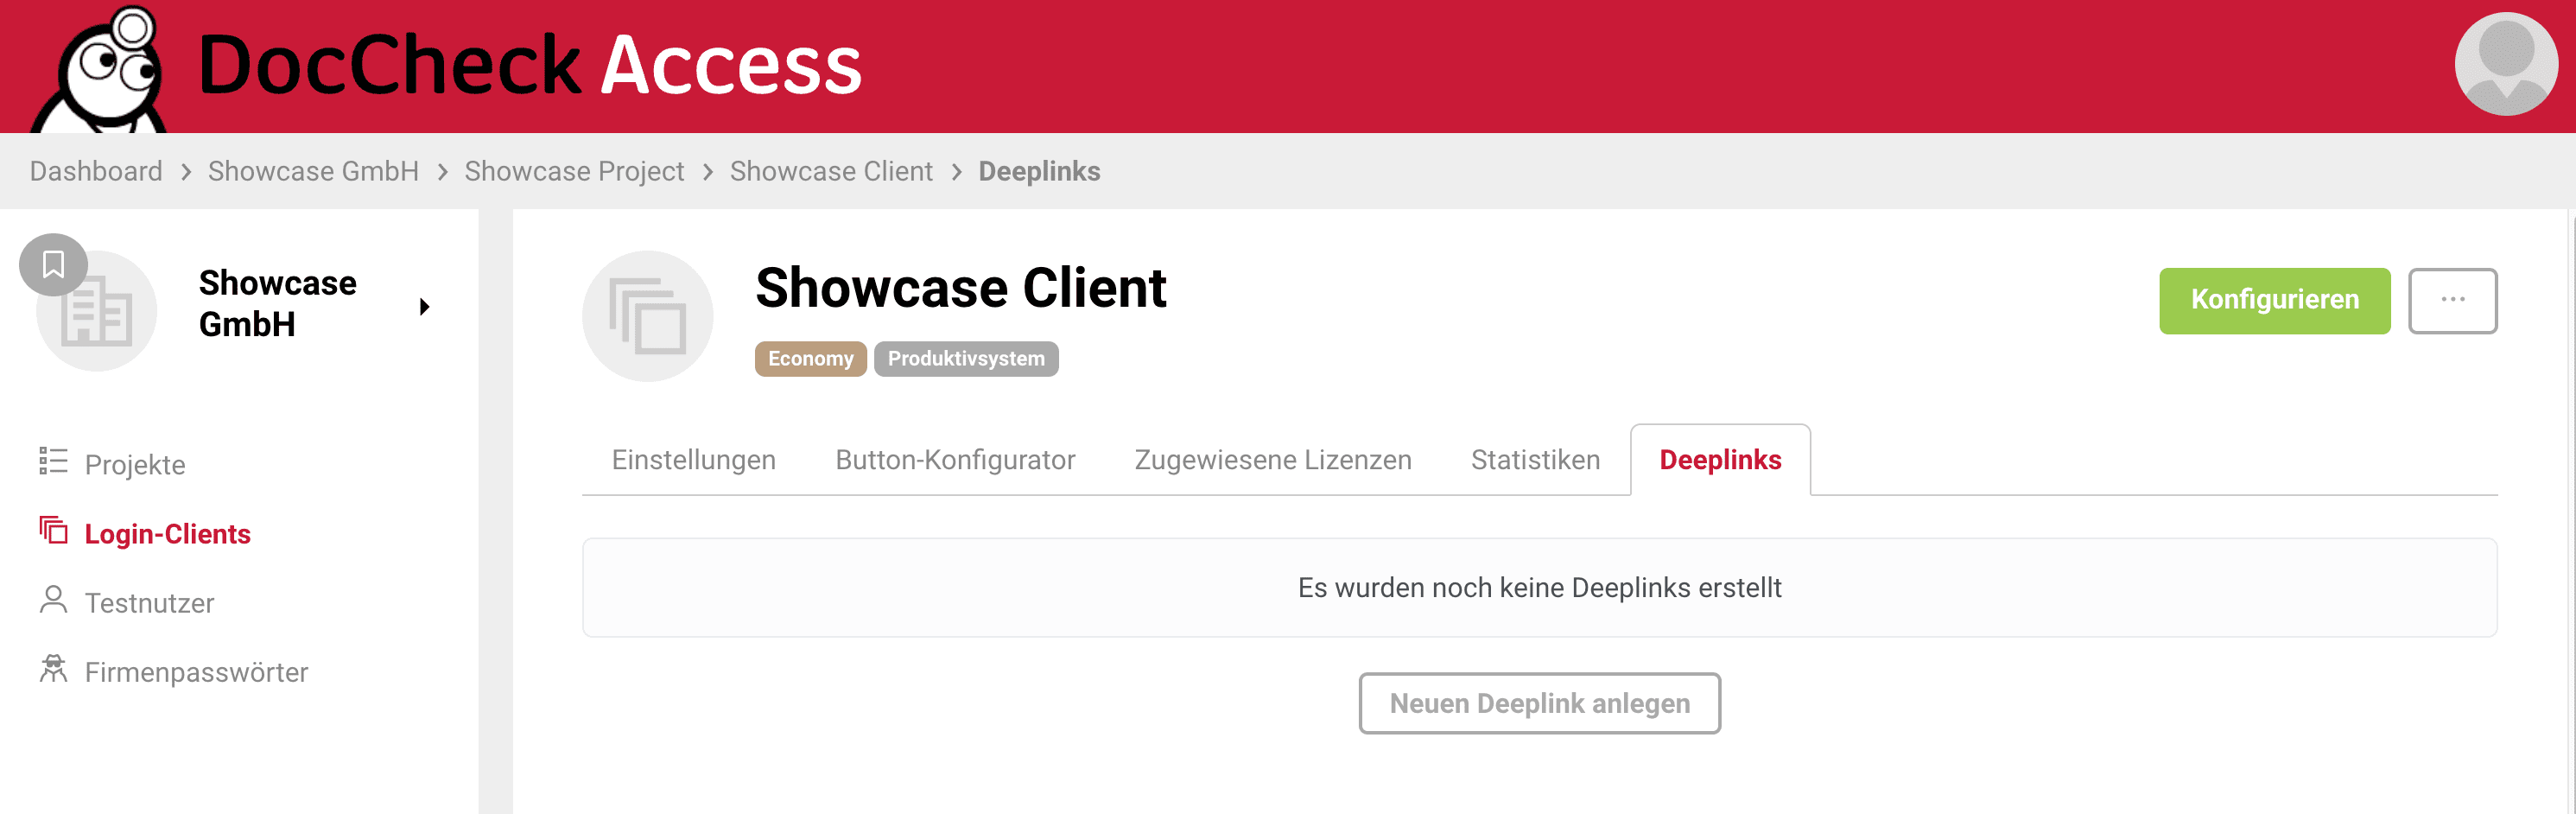
Task: Click the bookmark icon badge
Action: click(53, 265)
